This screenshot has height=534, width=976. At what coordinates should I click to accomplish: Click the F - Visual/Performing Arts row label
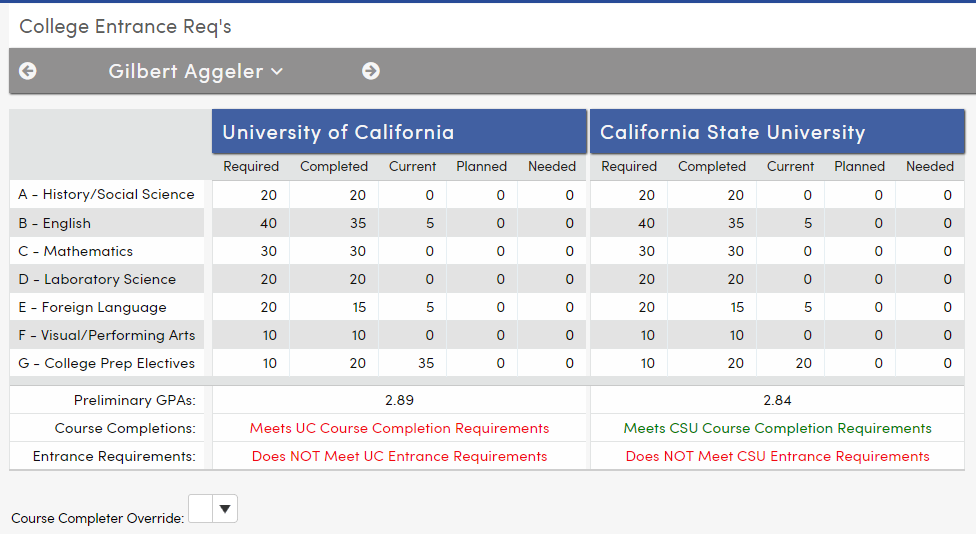106,335
